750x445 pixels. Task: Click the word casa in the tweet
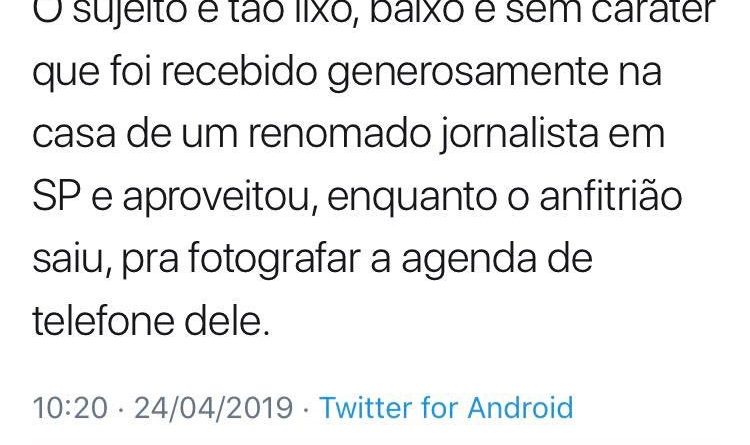74,135
